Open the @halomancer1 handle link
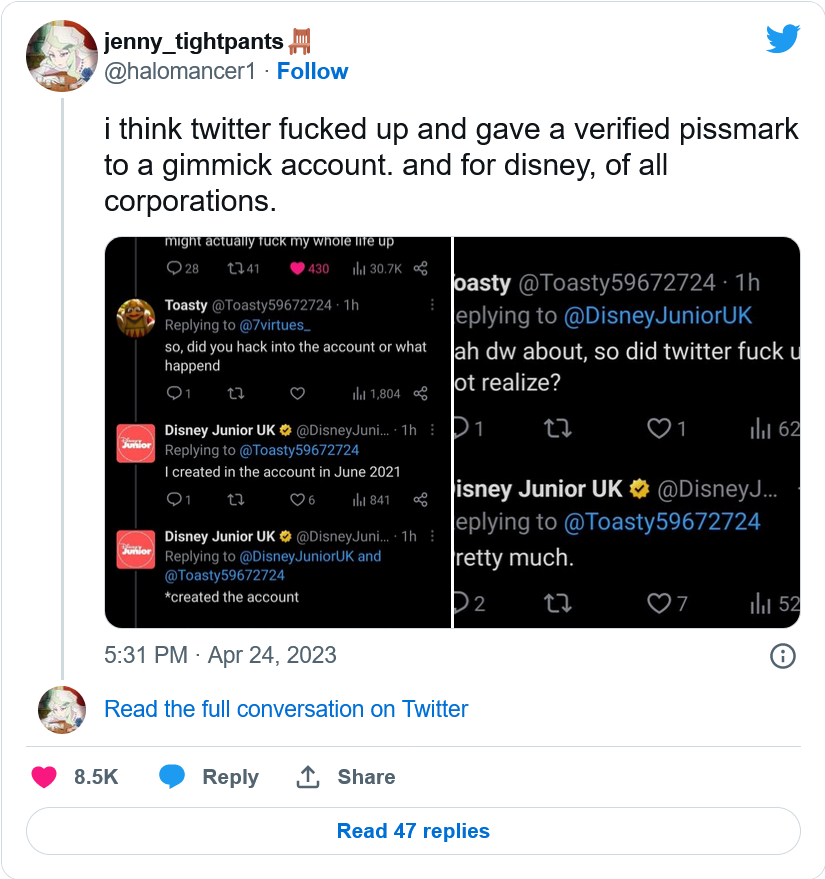This screenshot has height=879, width=825. click(181, 71)
